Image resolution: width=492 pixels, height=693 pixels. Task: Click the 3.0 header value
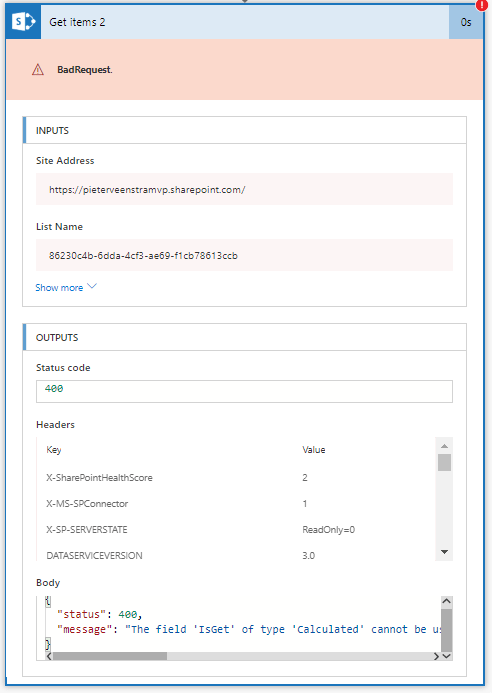click(309, 556)
